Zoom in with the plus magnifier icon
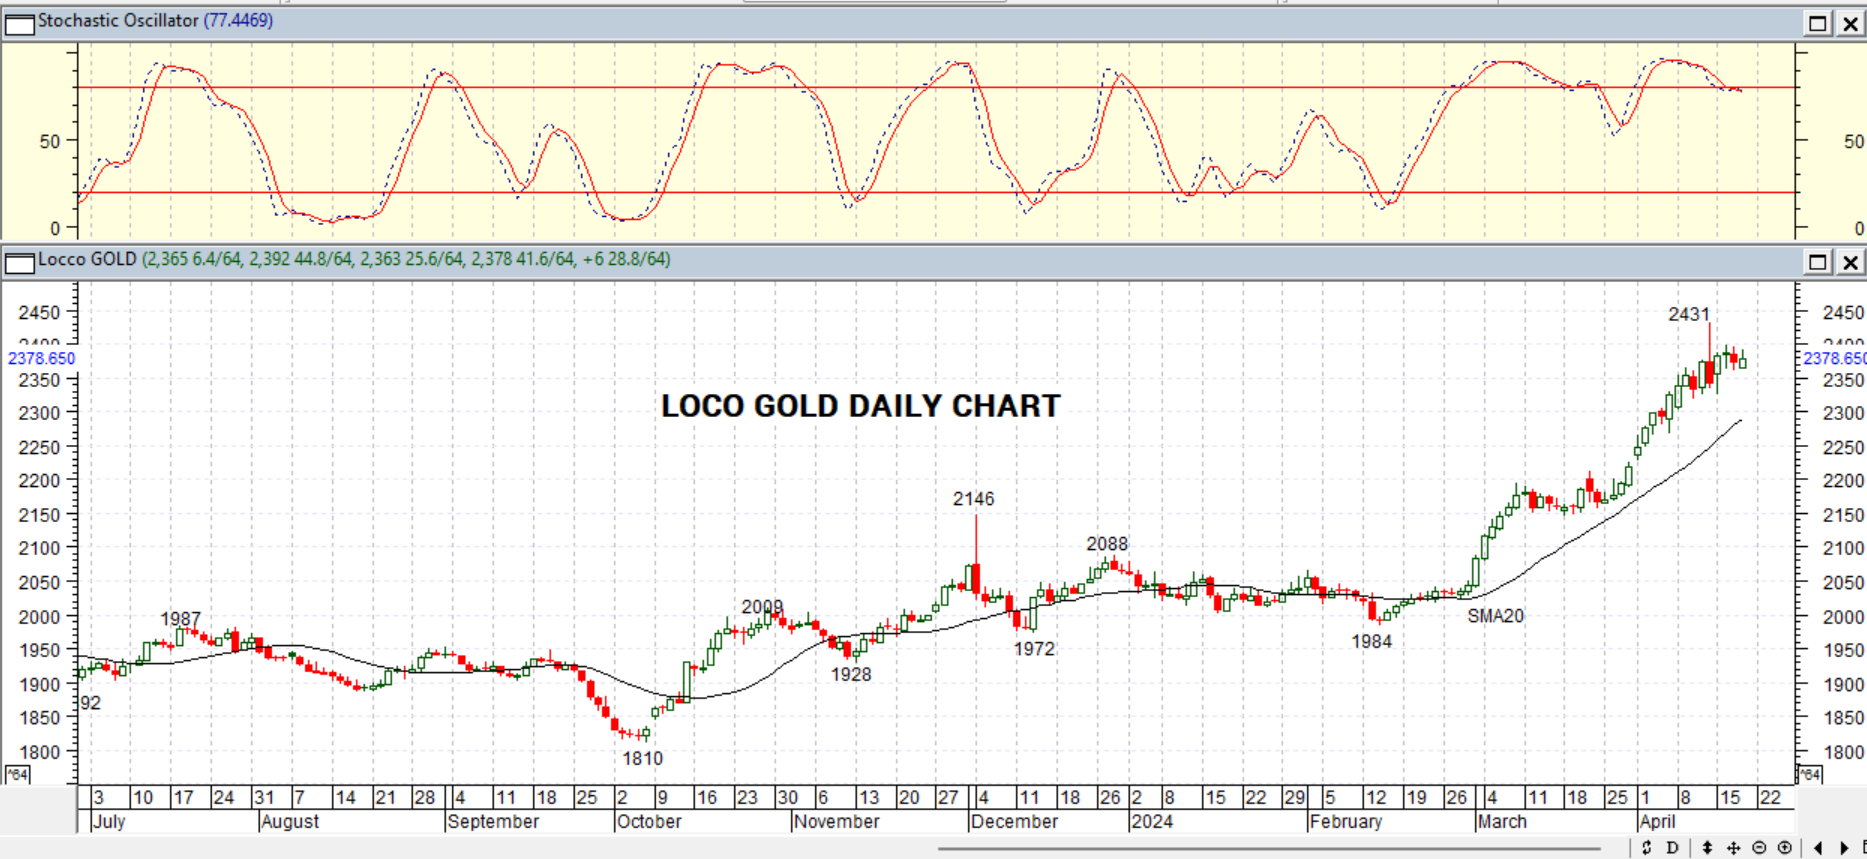The image size is (1867, 859). point(1785,848)
